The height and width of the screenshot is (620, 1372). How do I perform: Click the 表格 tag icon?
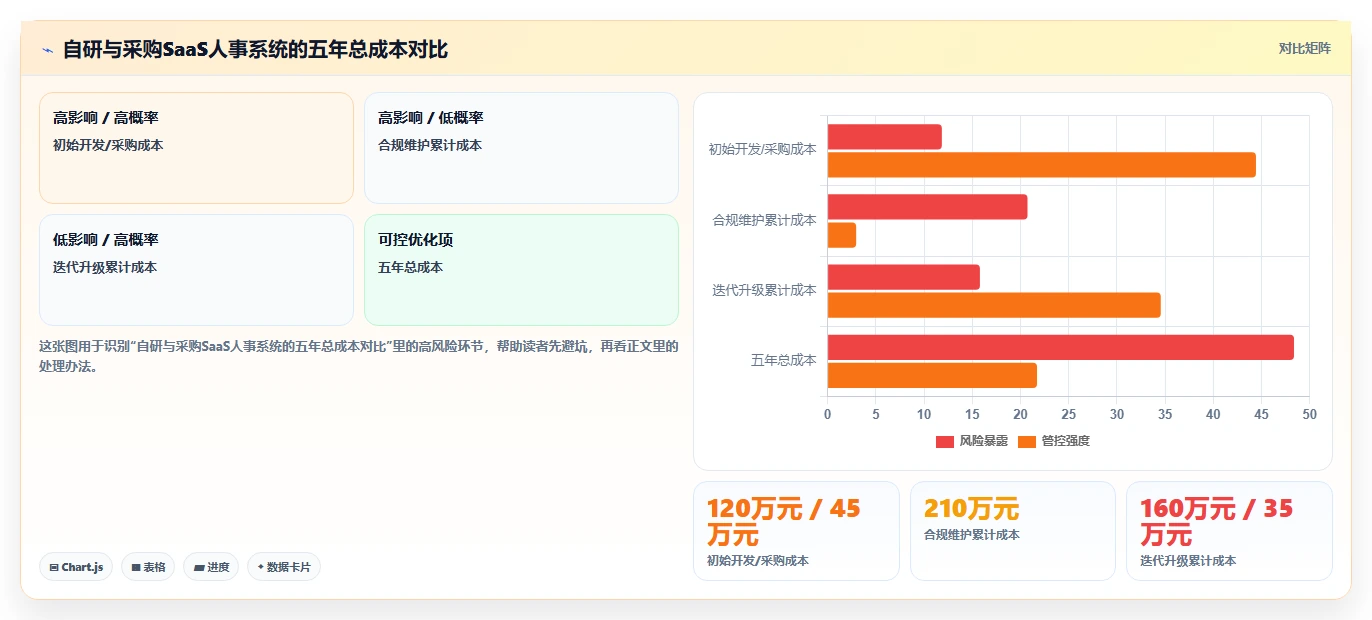(136, 567)
